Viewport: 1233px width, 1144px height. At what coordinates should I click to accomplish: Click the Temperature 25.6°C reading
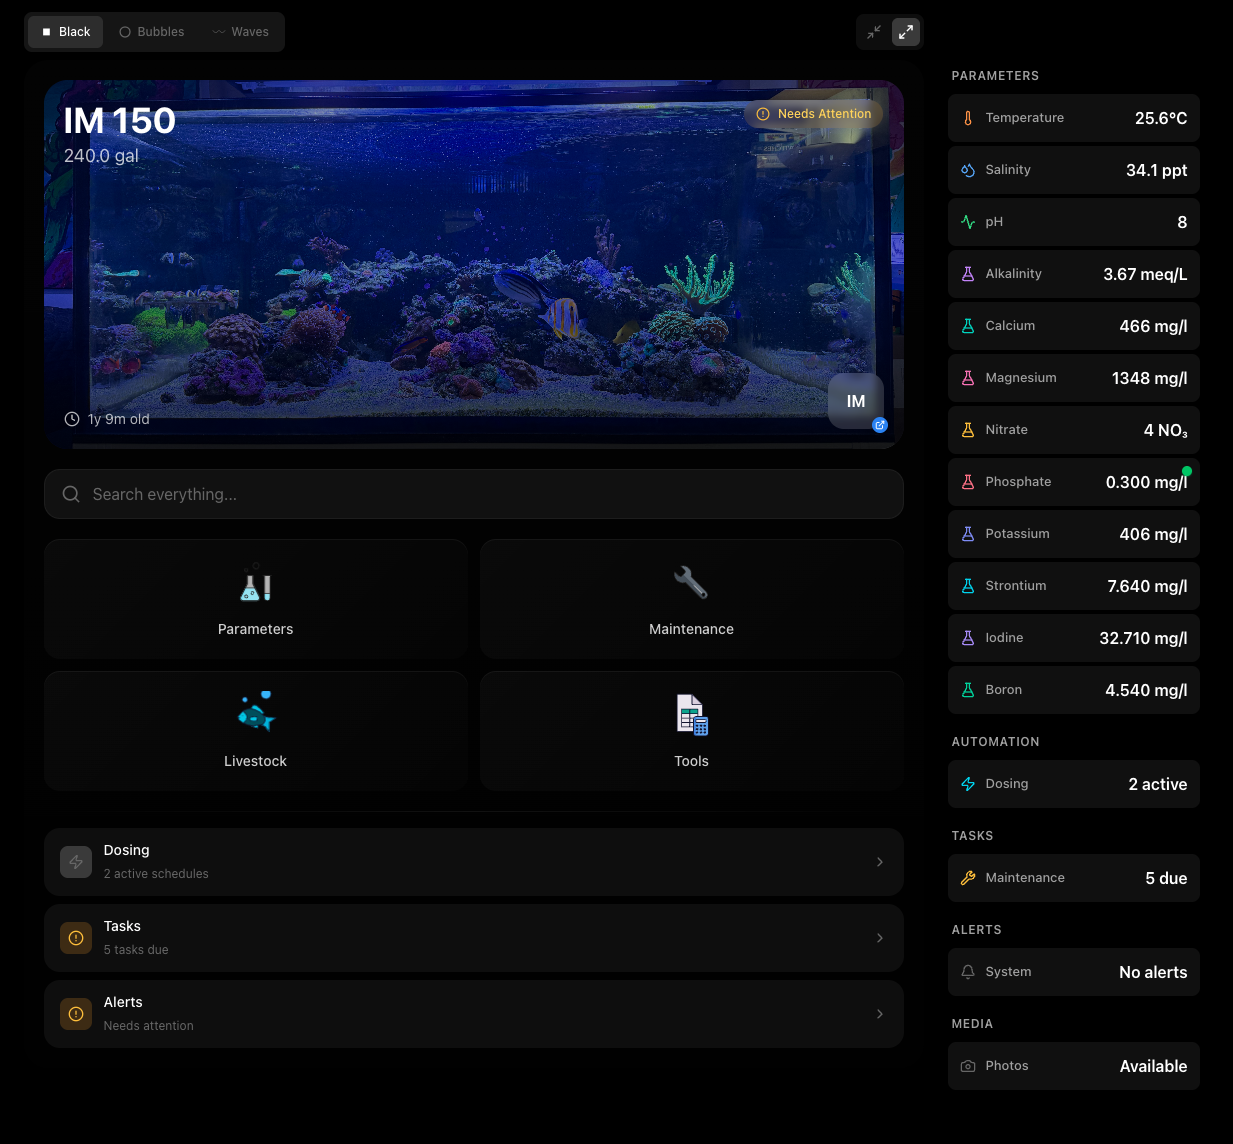click(x=1161, y=118)
